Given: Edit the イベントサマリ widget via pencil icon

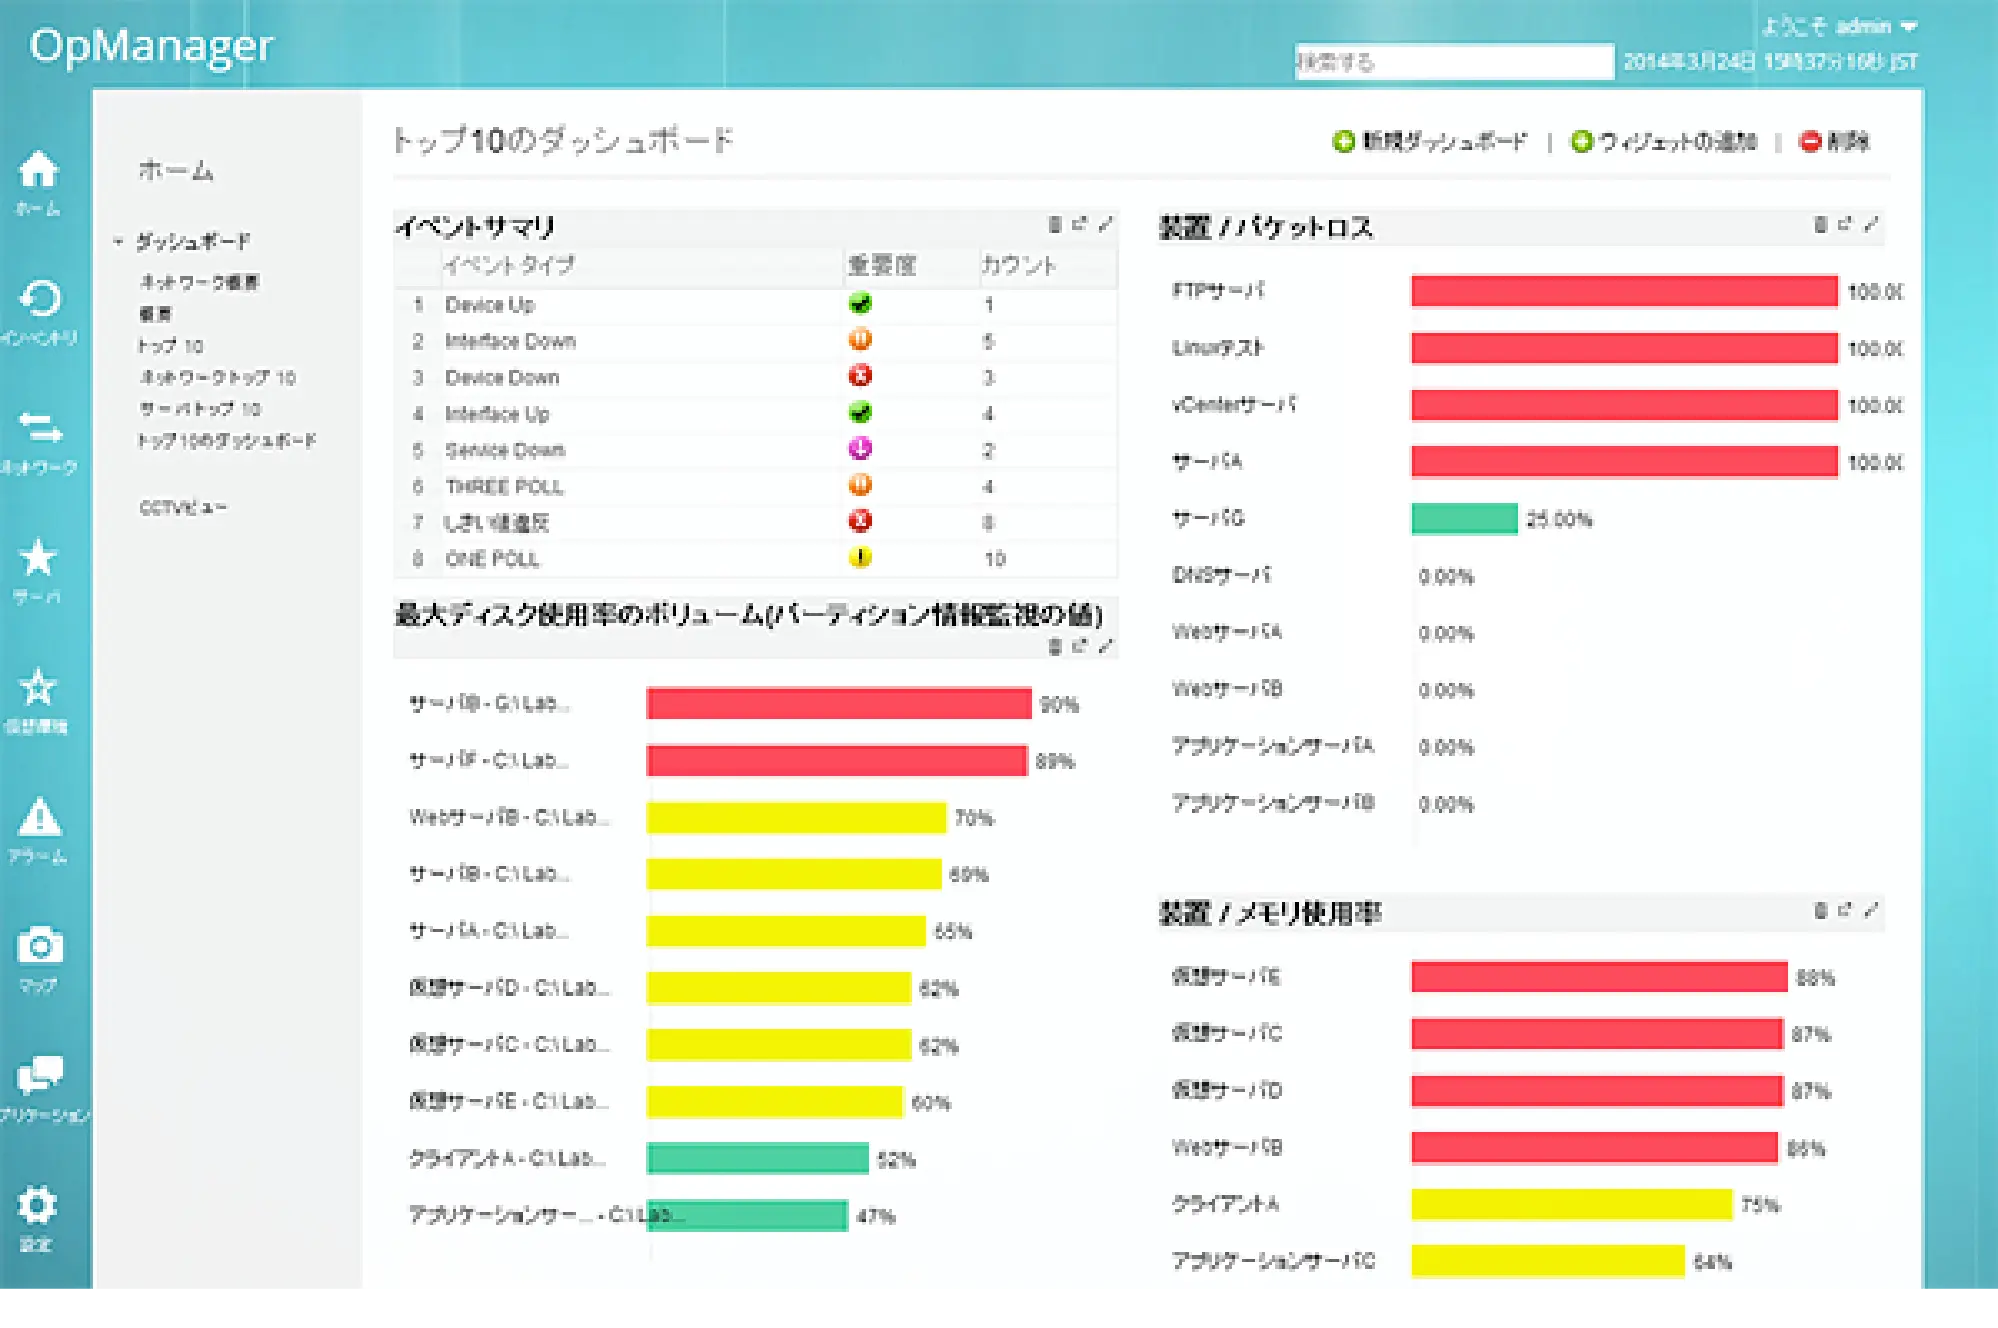Looking at the screenshot, I should (1103, 225).
